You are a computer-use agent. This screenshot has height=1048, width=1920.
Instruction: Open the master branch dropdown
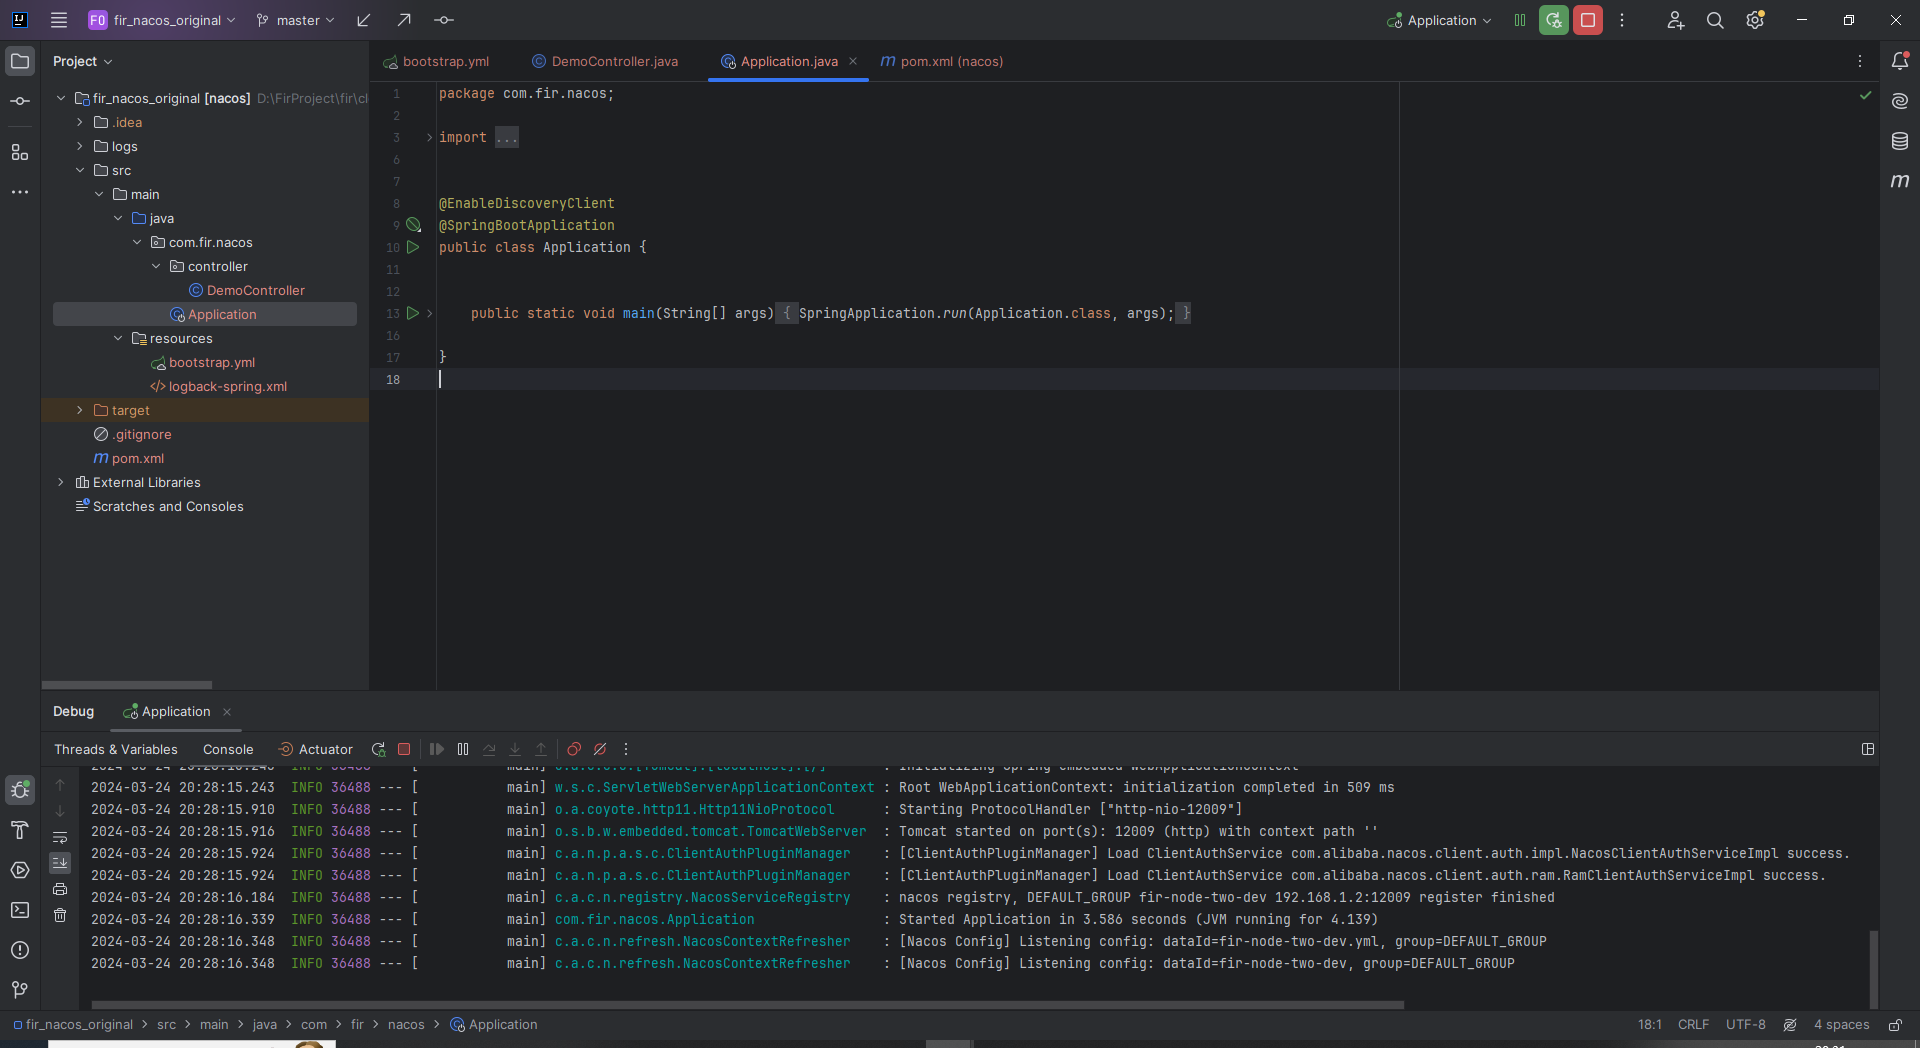pos(295,20)
